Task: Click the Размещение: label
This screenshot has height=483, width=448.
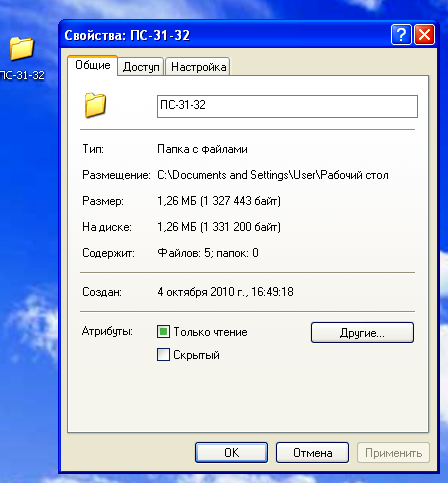Action: pyautogui.click(x=116, y=175)
